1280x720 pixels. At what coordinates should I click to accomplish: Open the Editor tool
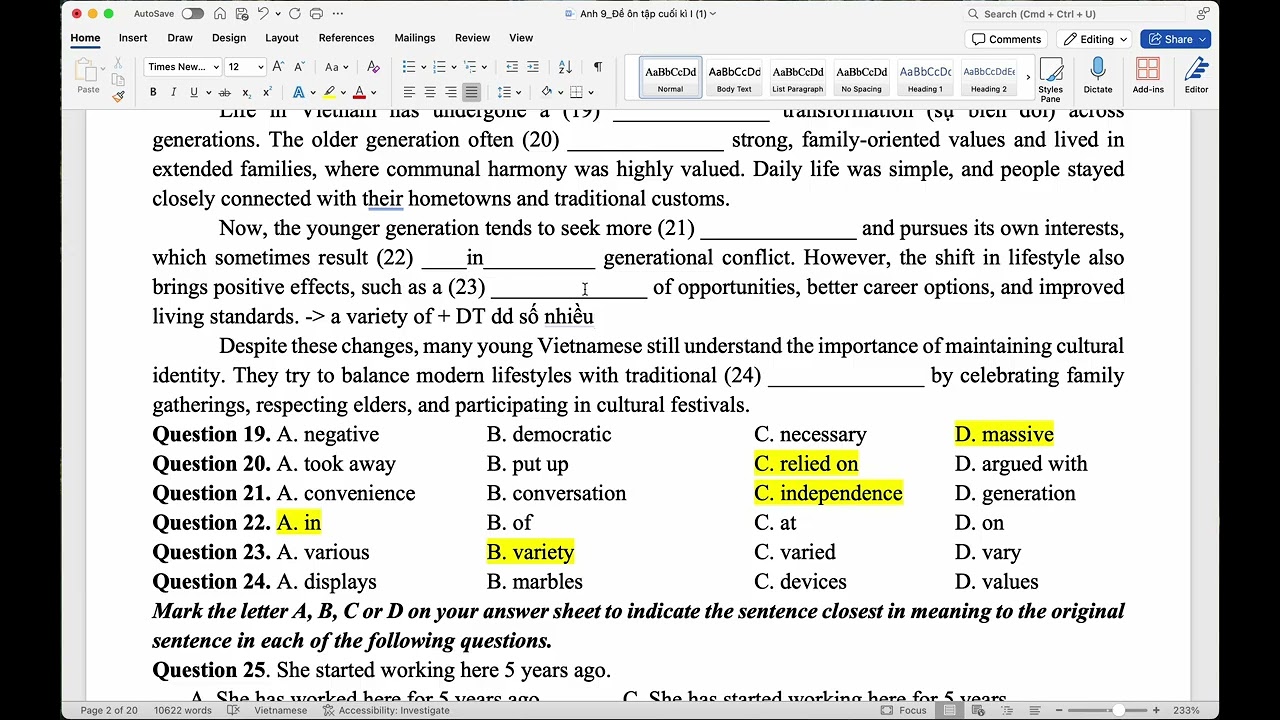pyautogui.click(x=1197, y=76)
